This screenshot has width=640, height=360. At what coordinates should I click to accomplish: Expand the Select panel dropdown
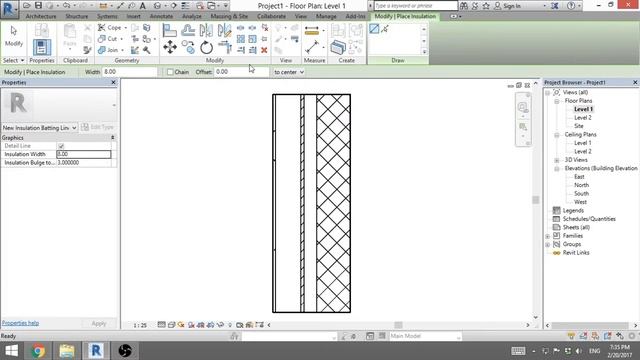point(13,60)
